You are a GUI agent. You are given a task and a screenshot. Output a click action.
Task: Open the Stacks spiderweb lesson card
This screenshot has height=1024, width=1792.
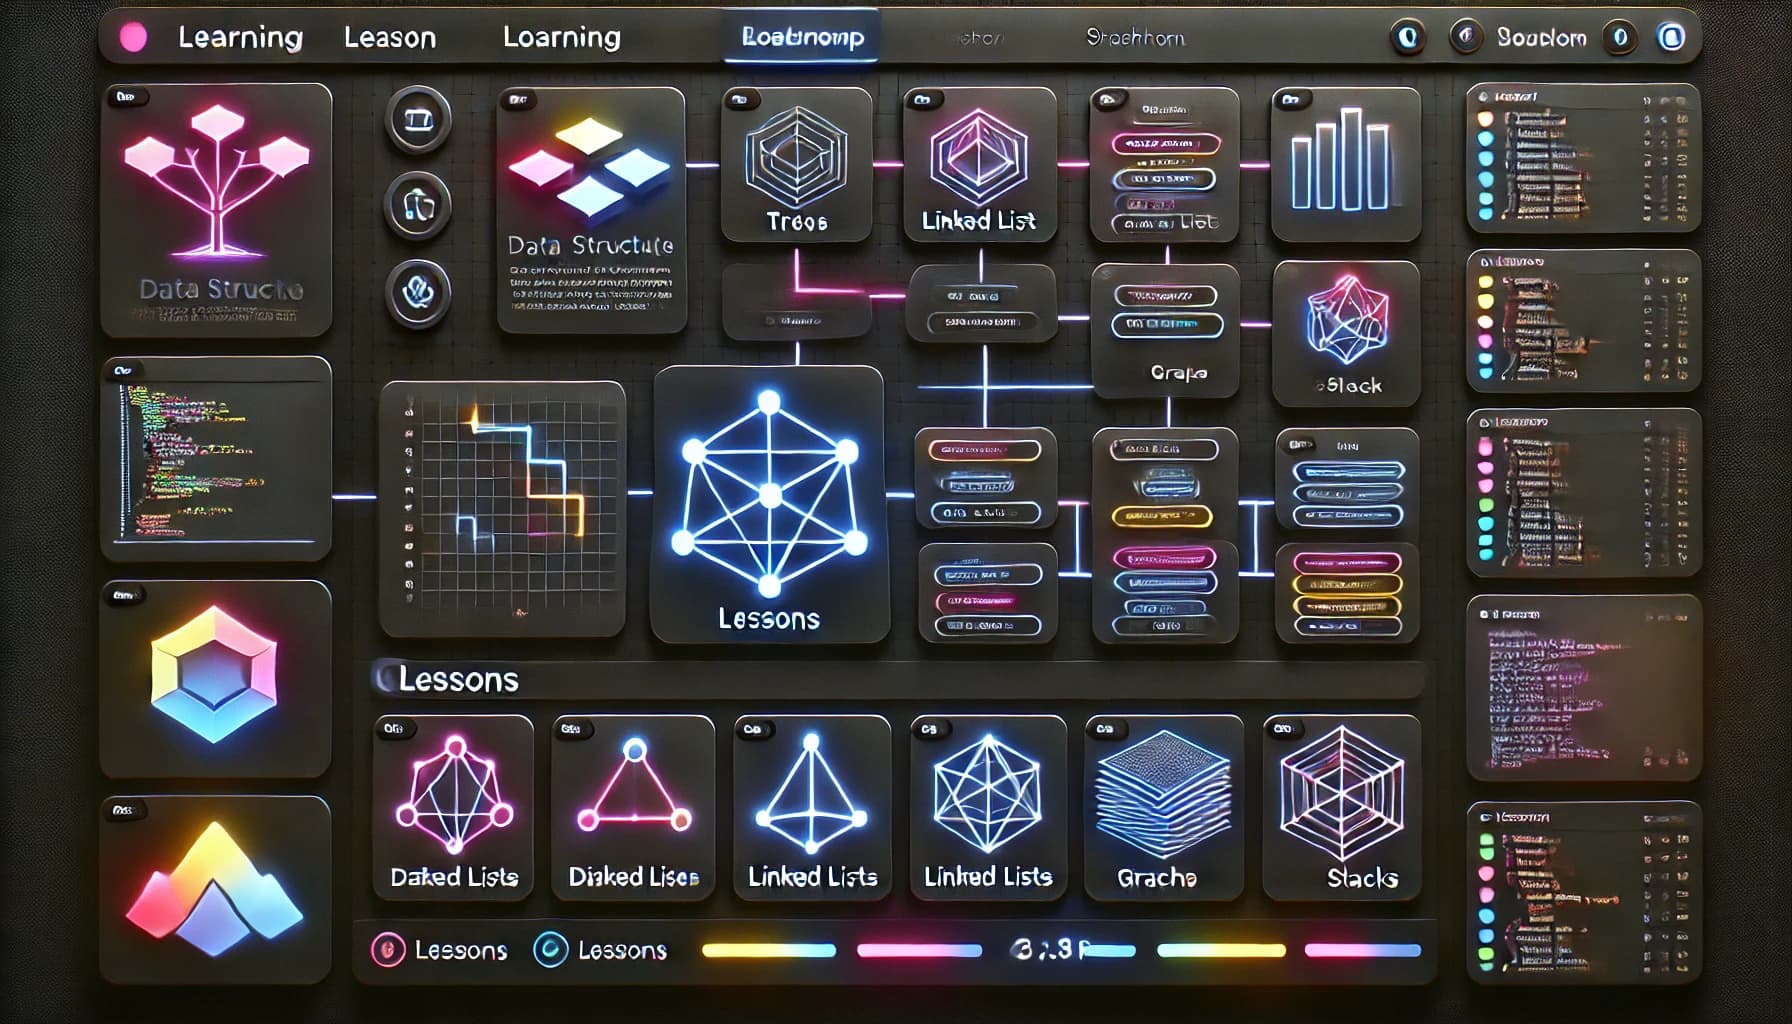coord(1341,807)
